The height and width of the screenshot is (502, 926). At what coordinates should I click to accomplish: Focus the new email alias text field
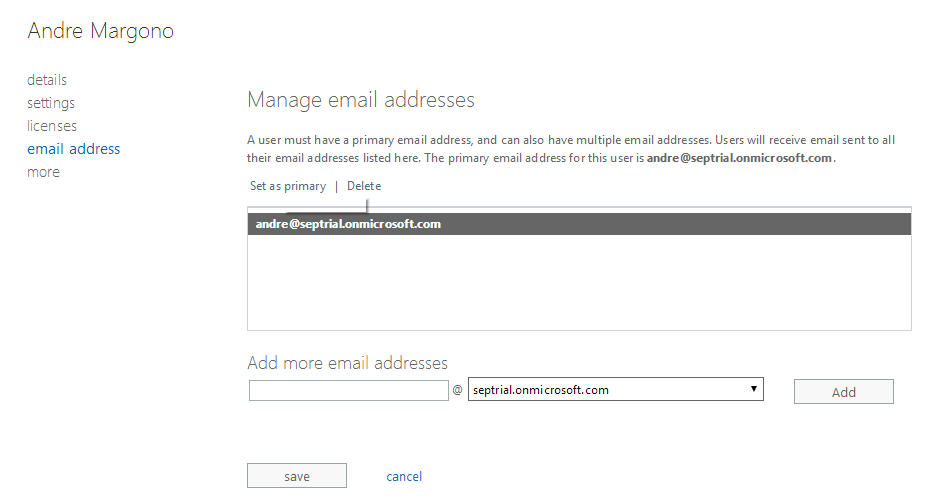point(348,390)
